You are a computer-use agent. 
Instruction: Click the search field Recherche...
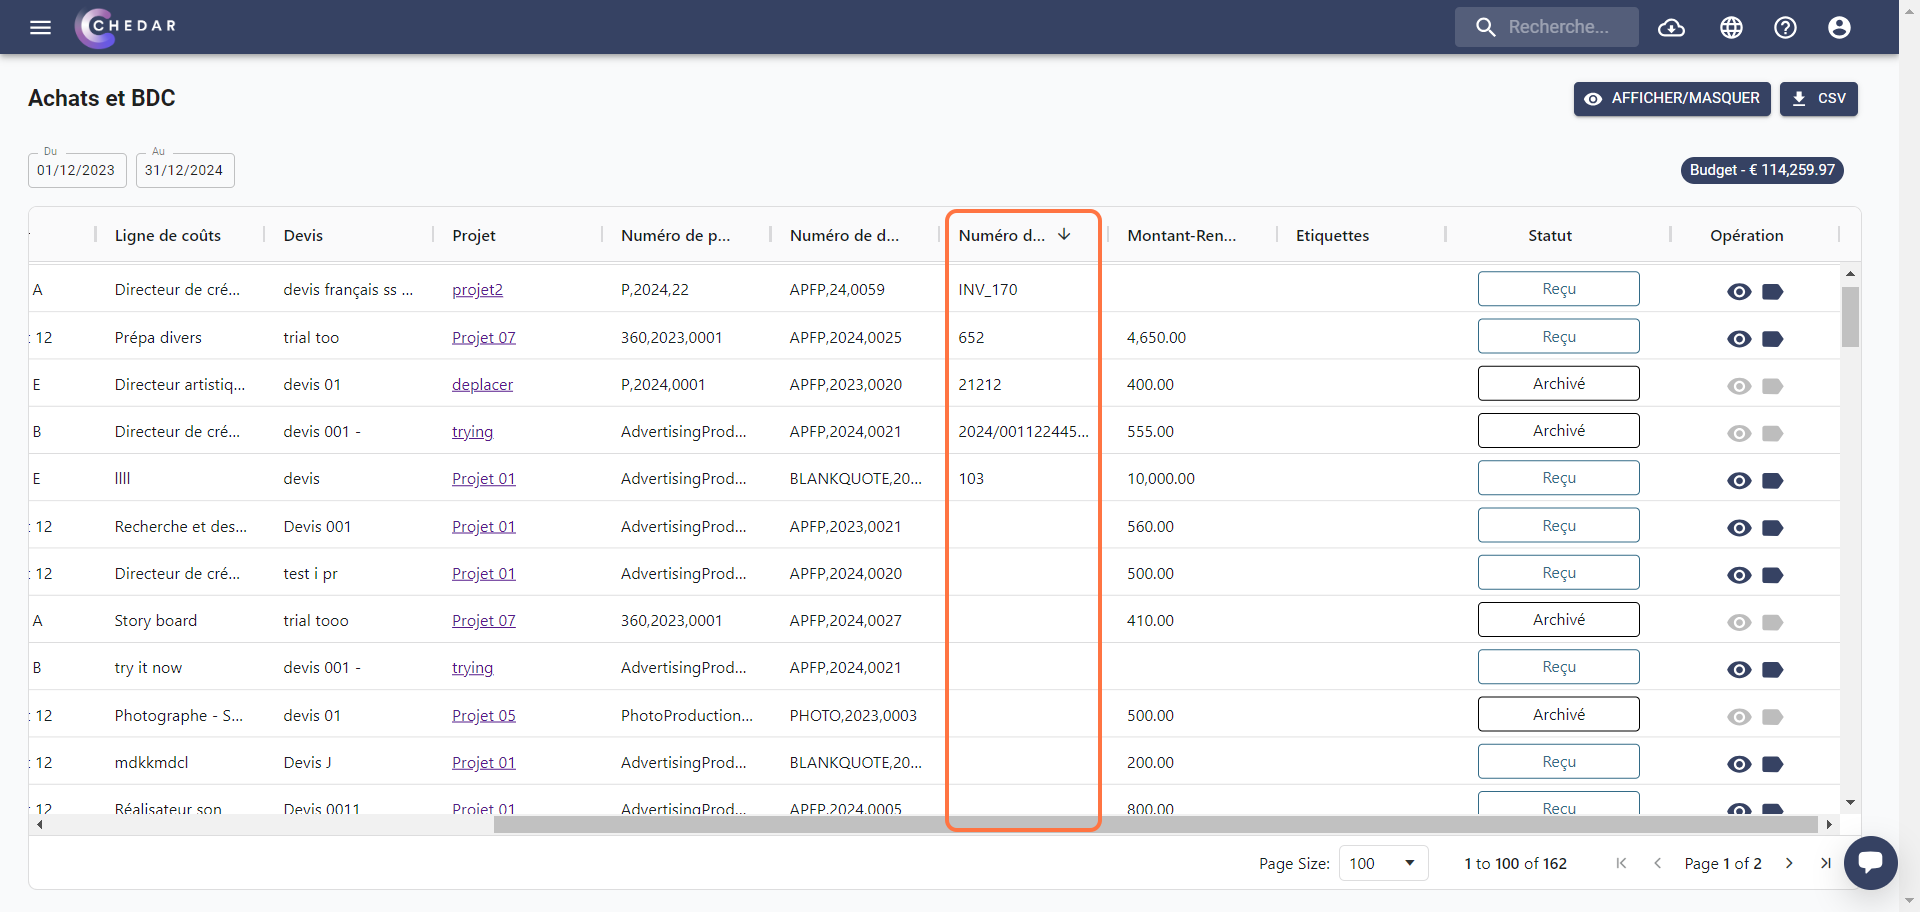(x=1547, y=27)
